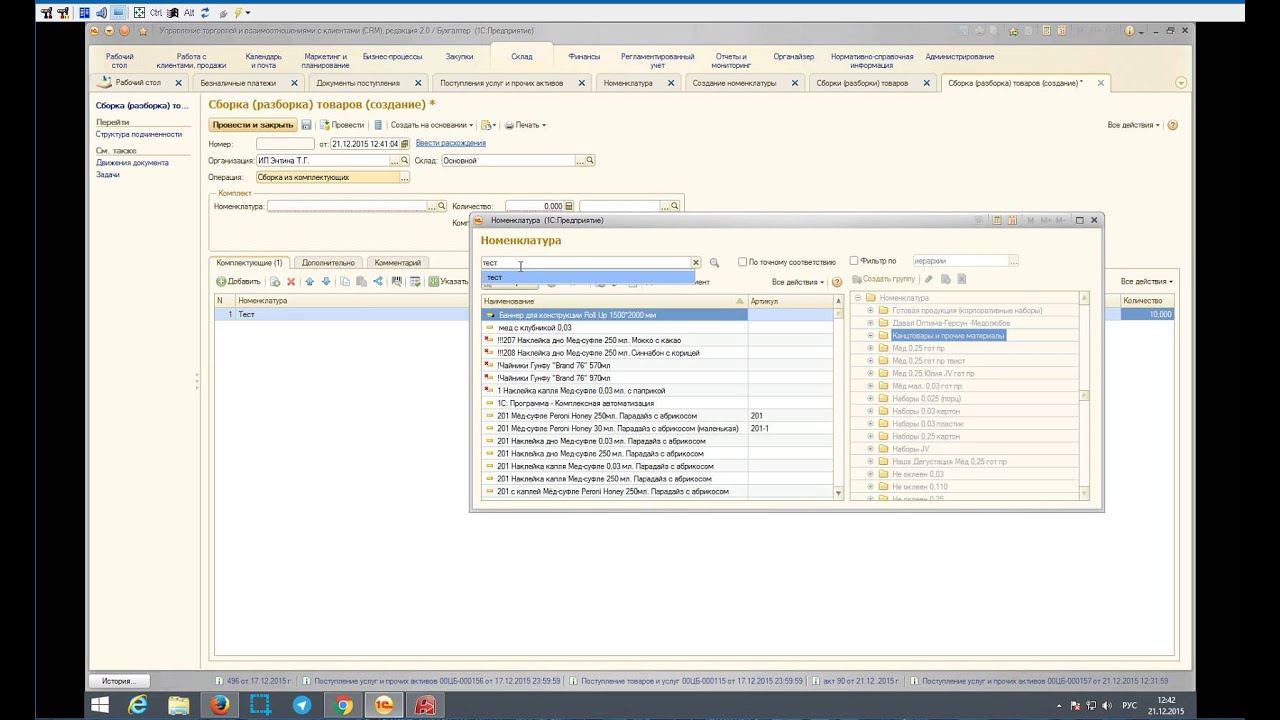This screenshot has height=720, width=1280.
Task: Open Движения документа link
Action: coord(132,162)
